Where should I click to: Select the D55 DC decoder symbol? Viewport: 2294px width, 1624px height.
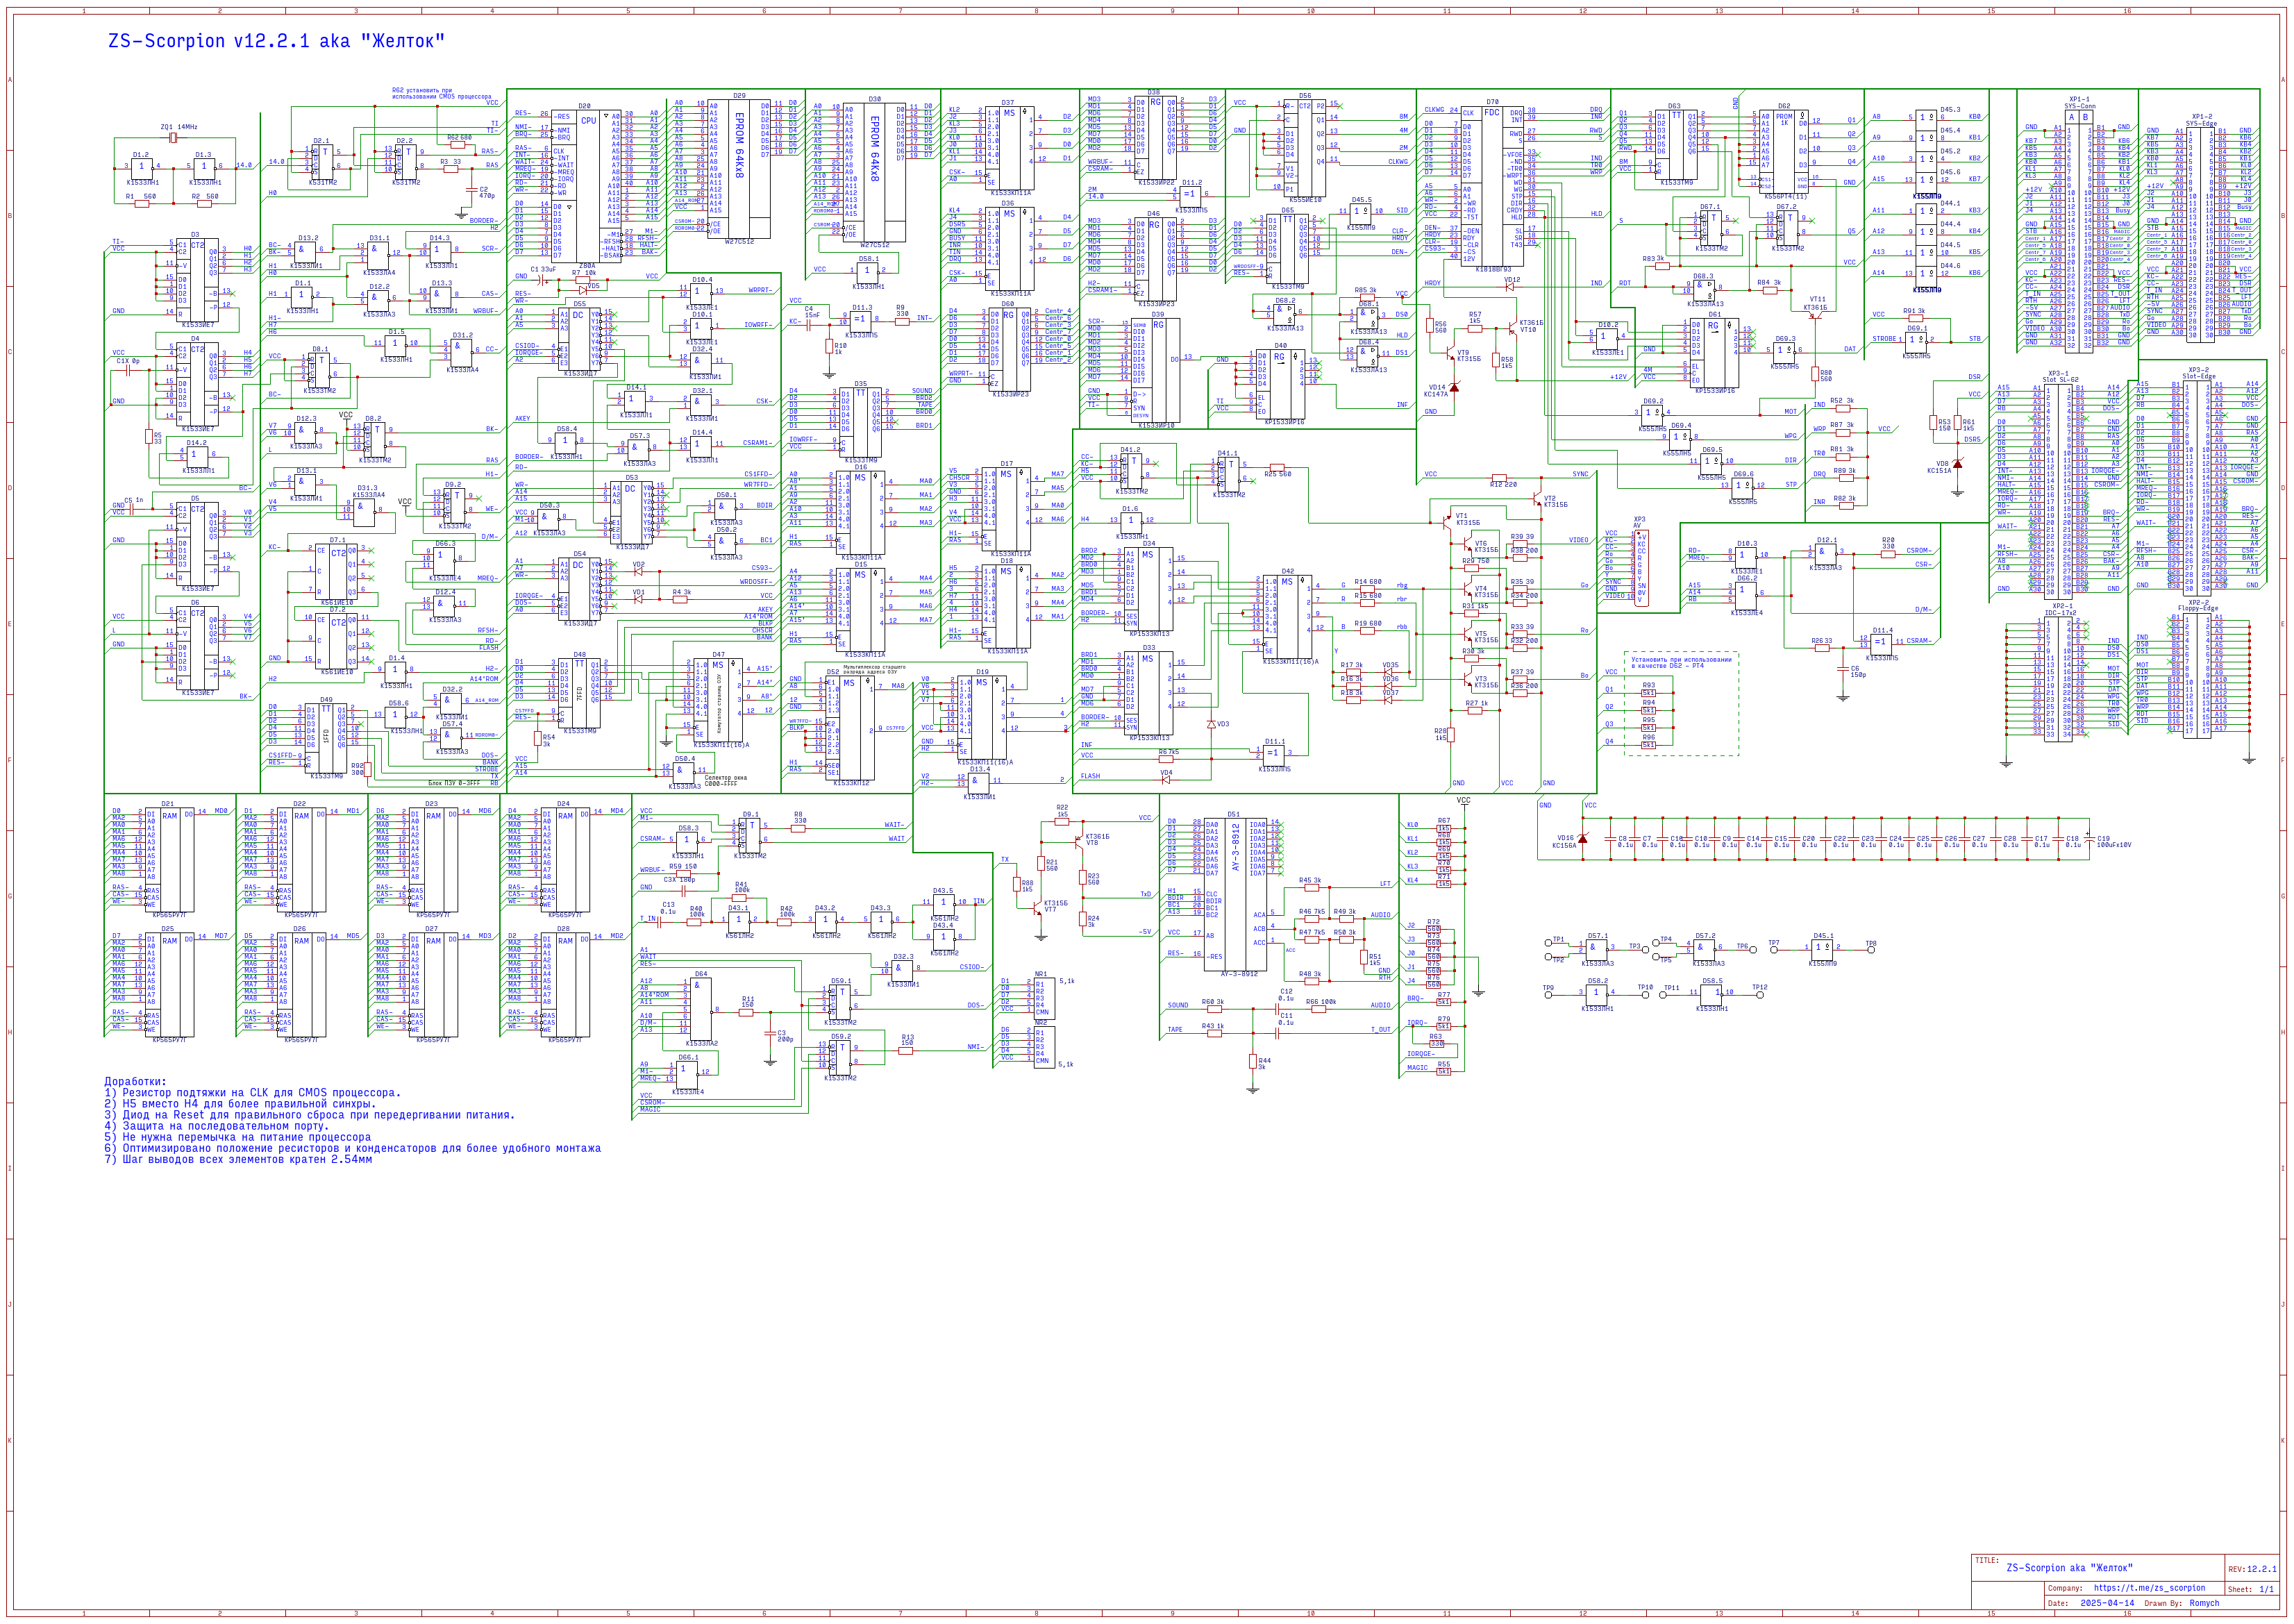pyautogui.click(x=579, y=340)
